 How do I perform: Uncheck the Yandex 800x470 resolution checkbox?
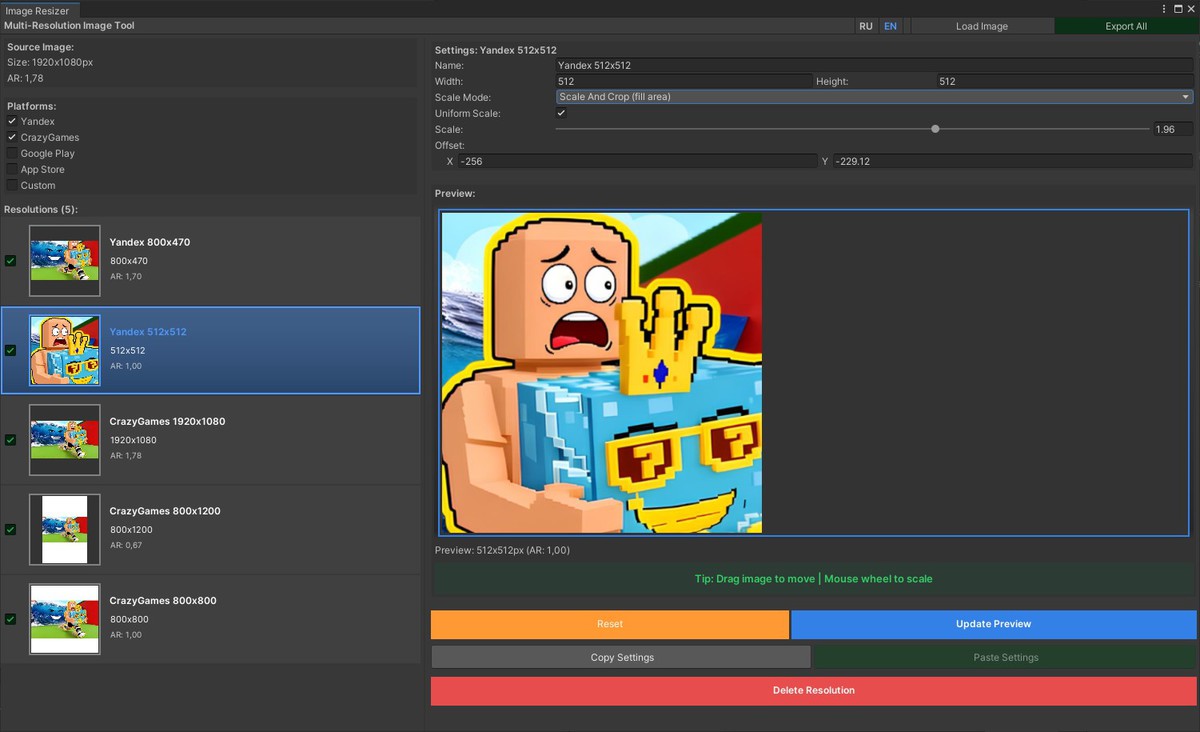[10, 261]
